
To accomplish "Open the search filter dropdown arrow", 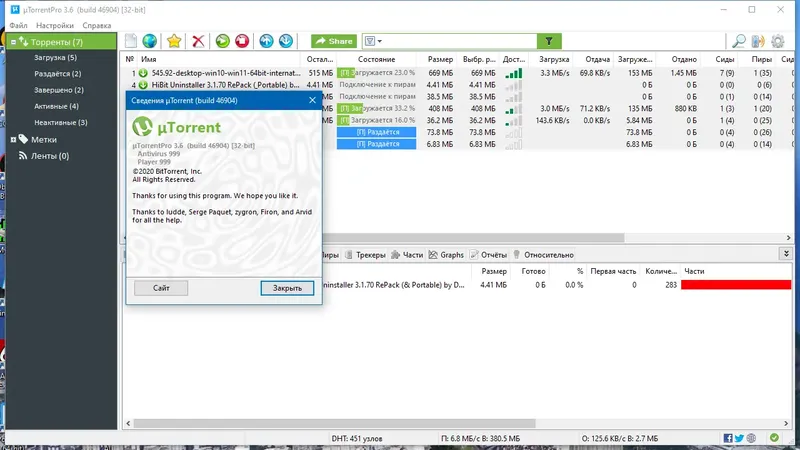I will click(380, 41).
